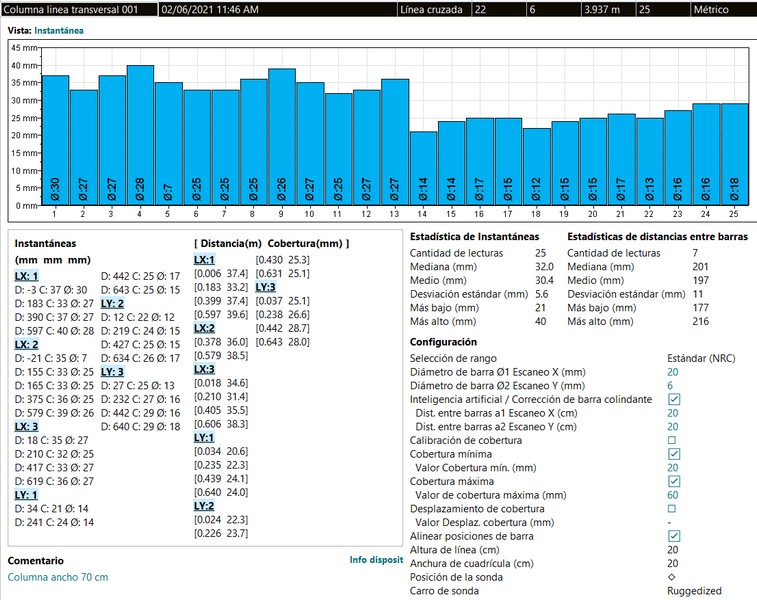Click the date 02/06/2021 11:46 AM header
Image resolution: width=757 pixels, height=600 pixels.
point(277,9)
